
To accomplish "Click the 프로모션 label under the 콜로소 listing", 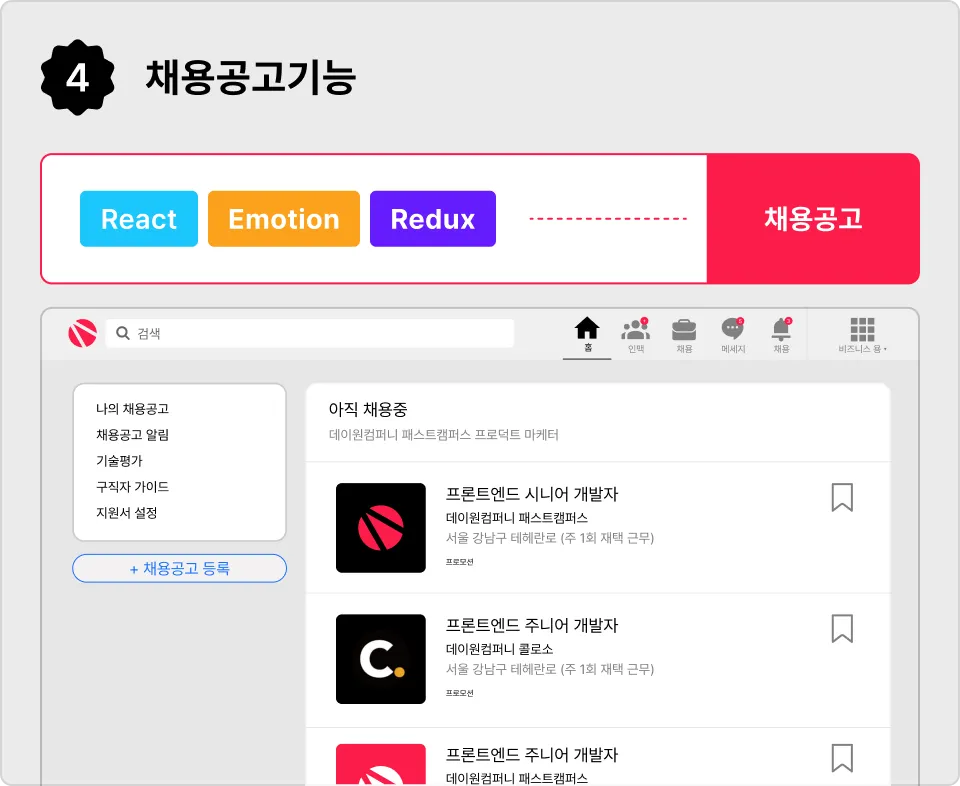I will click(x=459, y=693).
